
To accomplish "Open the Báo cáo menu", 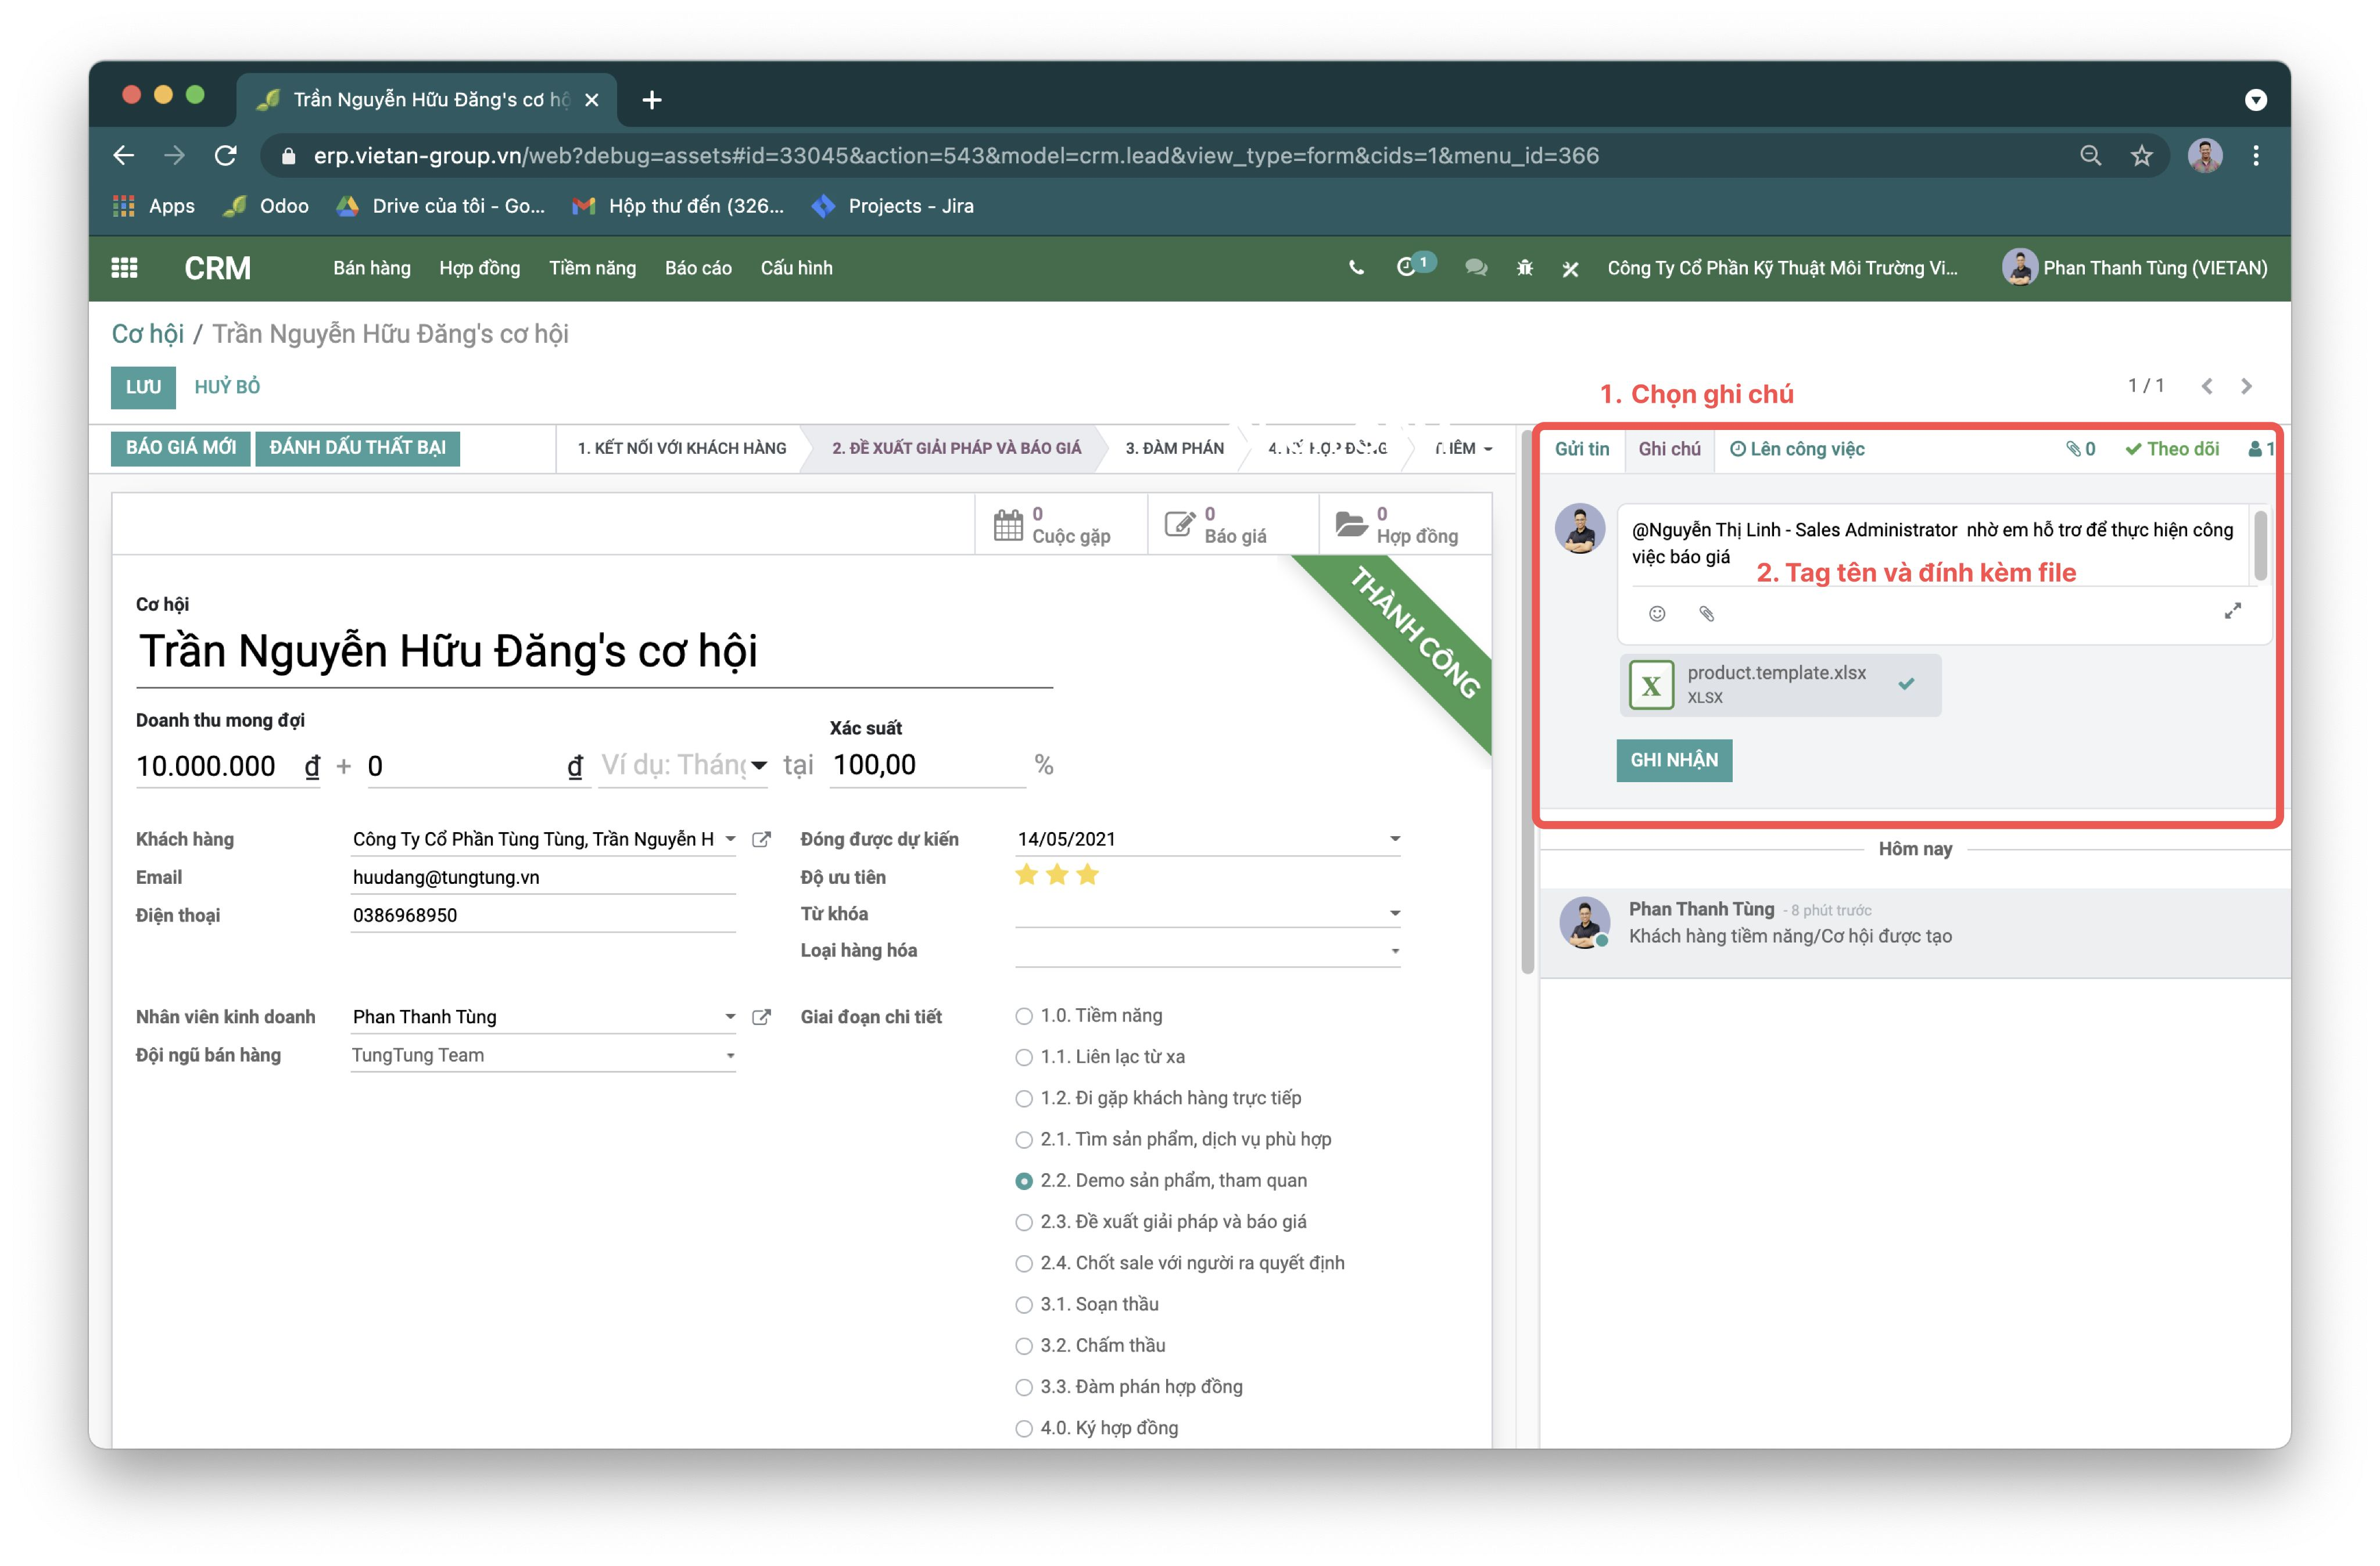I will tap(698, 268).
